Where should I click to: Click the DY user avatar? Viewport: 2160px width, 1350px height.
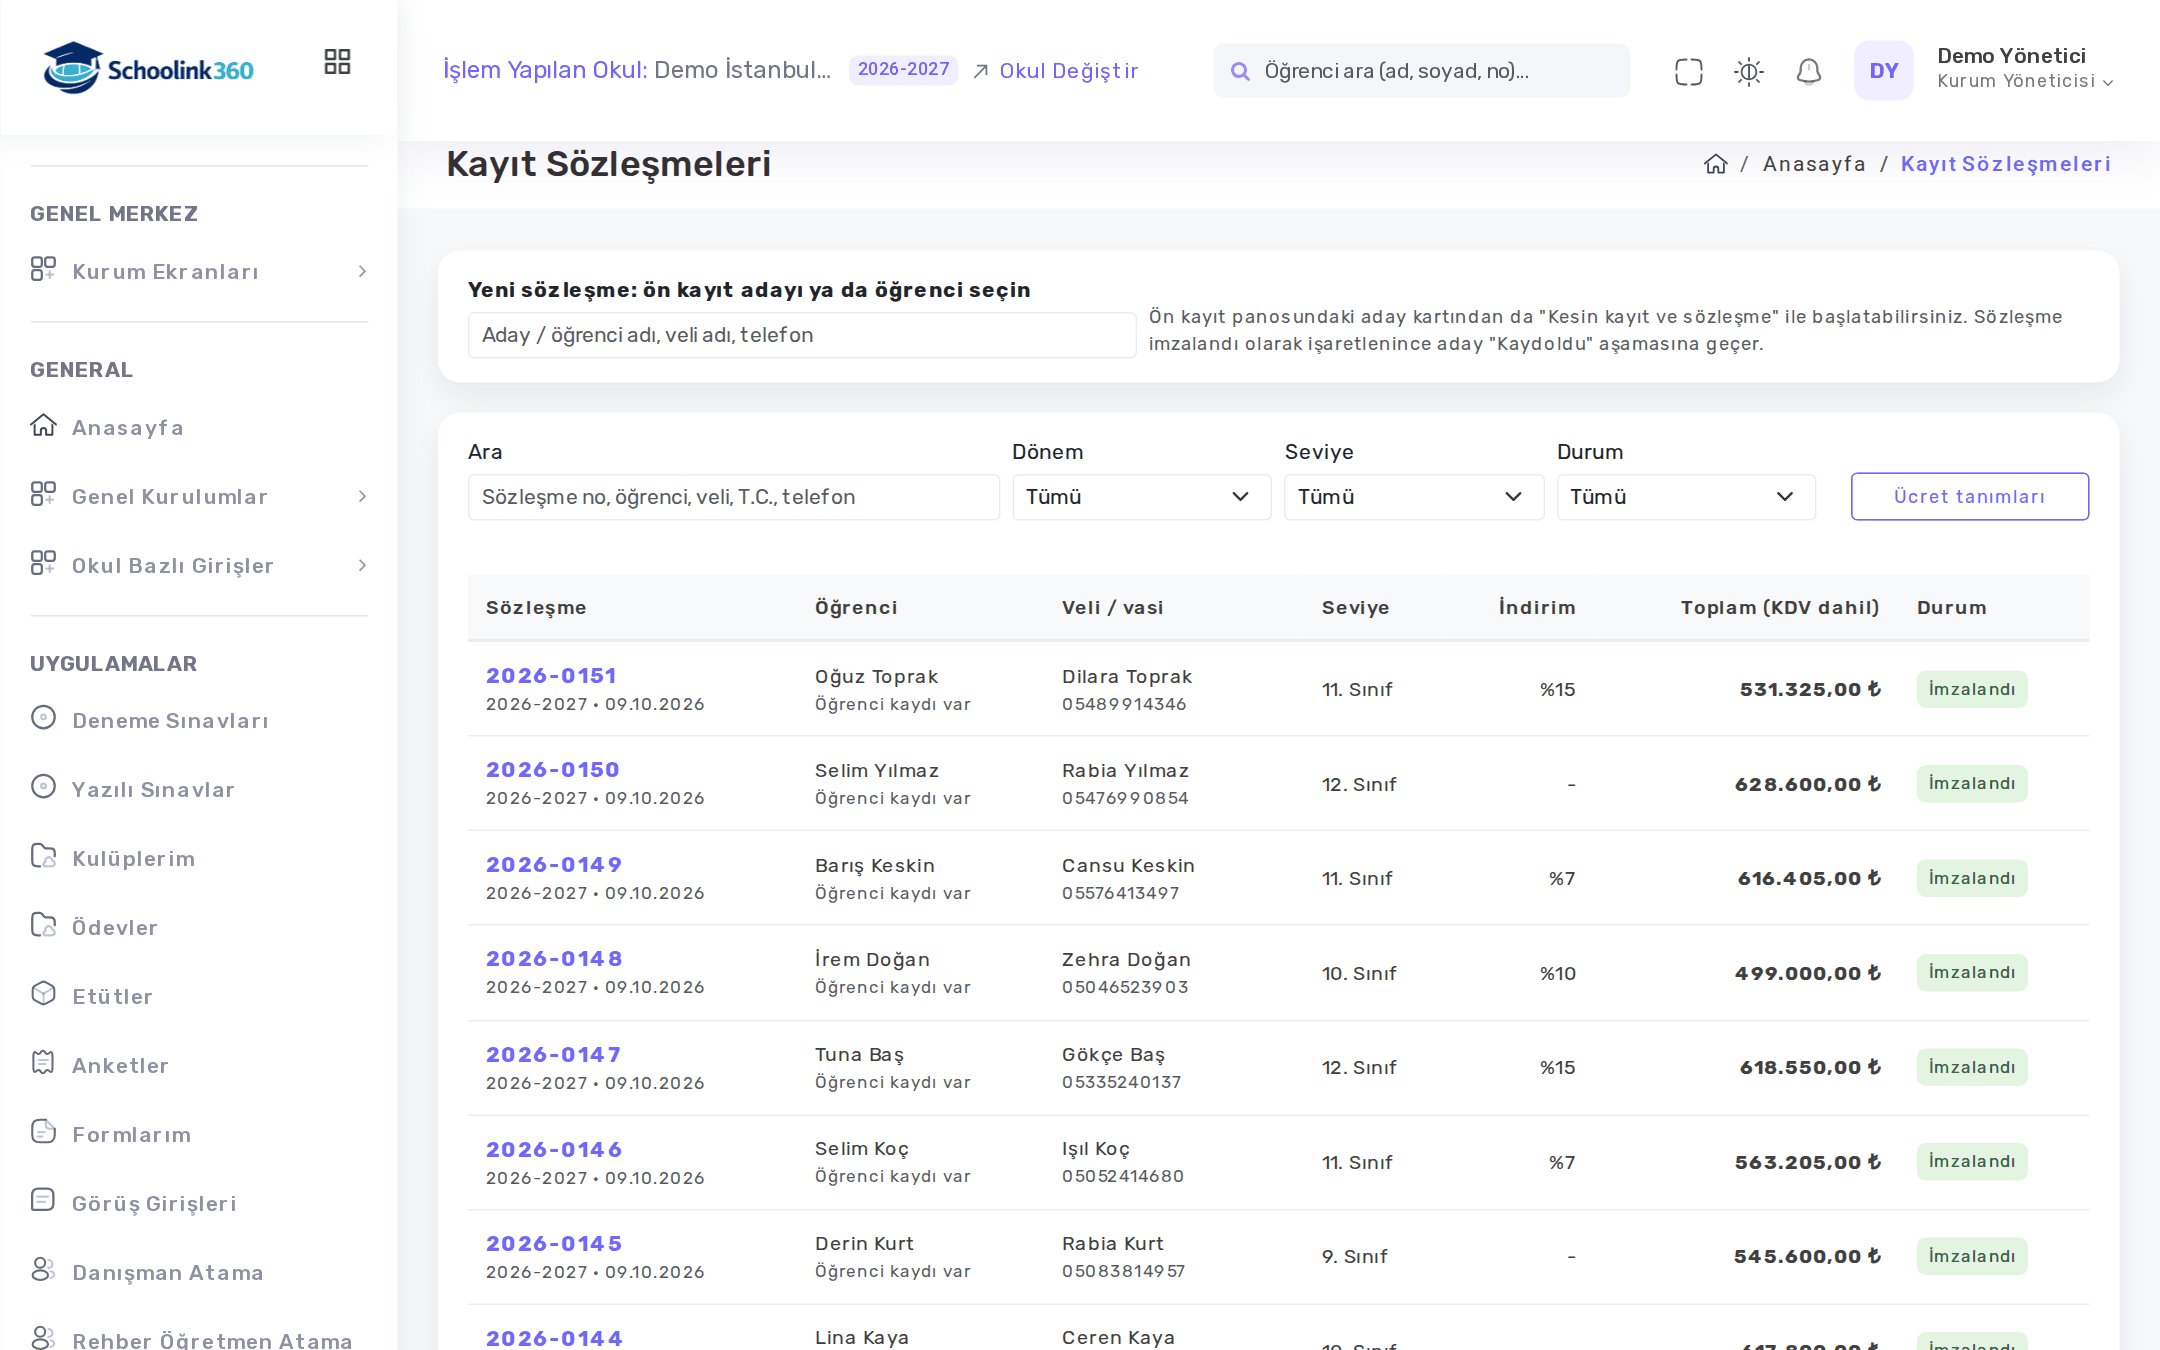1883,70
